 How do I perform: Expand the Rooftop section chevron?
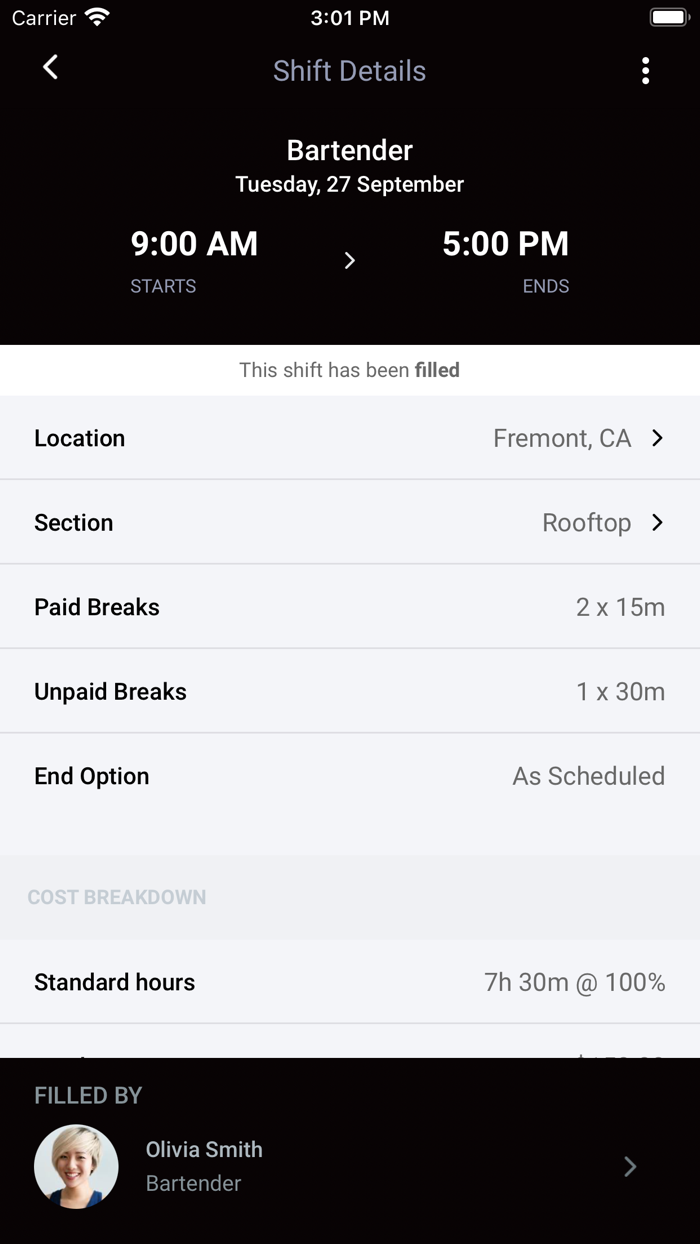point(657,522)
